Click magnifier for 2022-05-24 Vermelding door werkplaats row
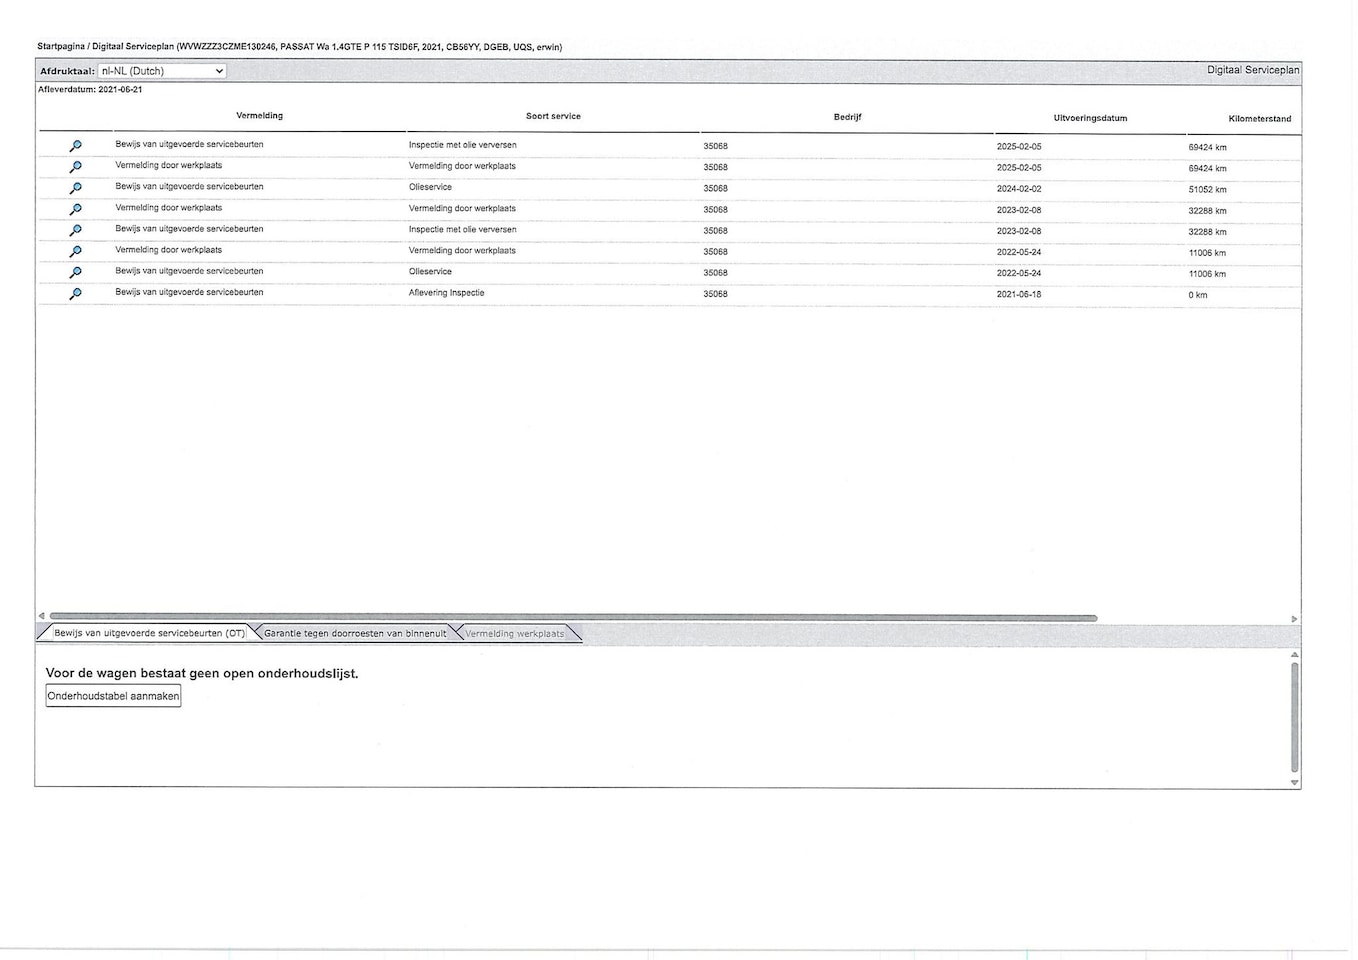 tap(75, 251)
